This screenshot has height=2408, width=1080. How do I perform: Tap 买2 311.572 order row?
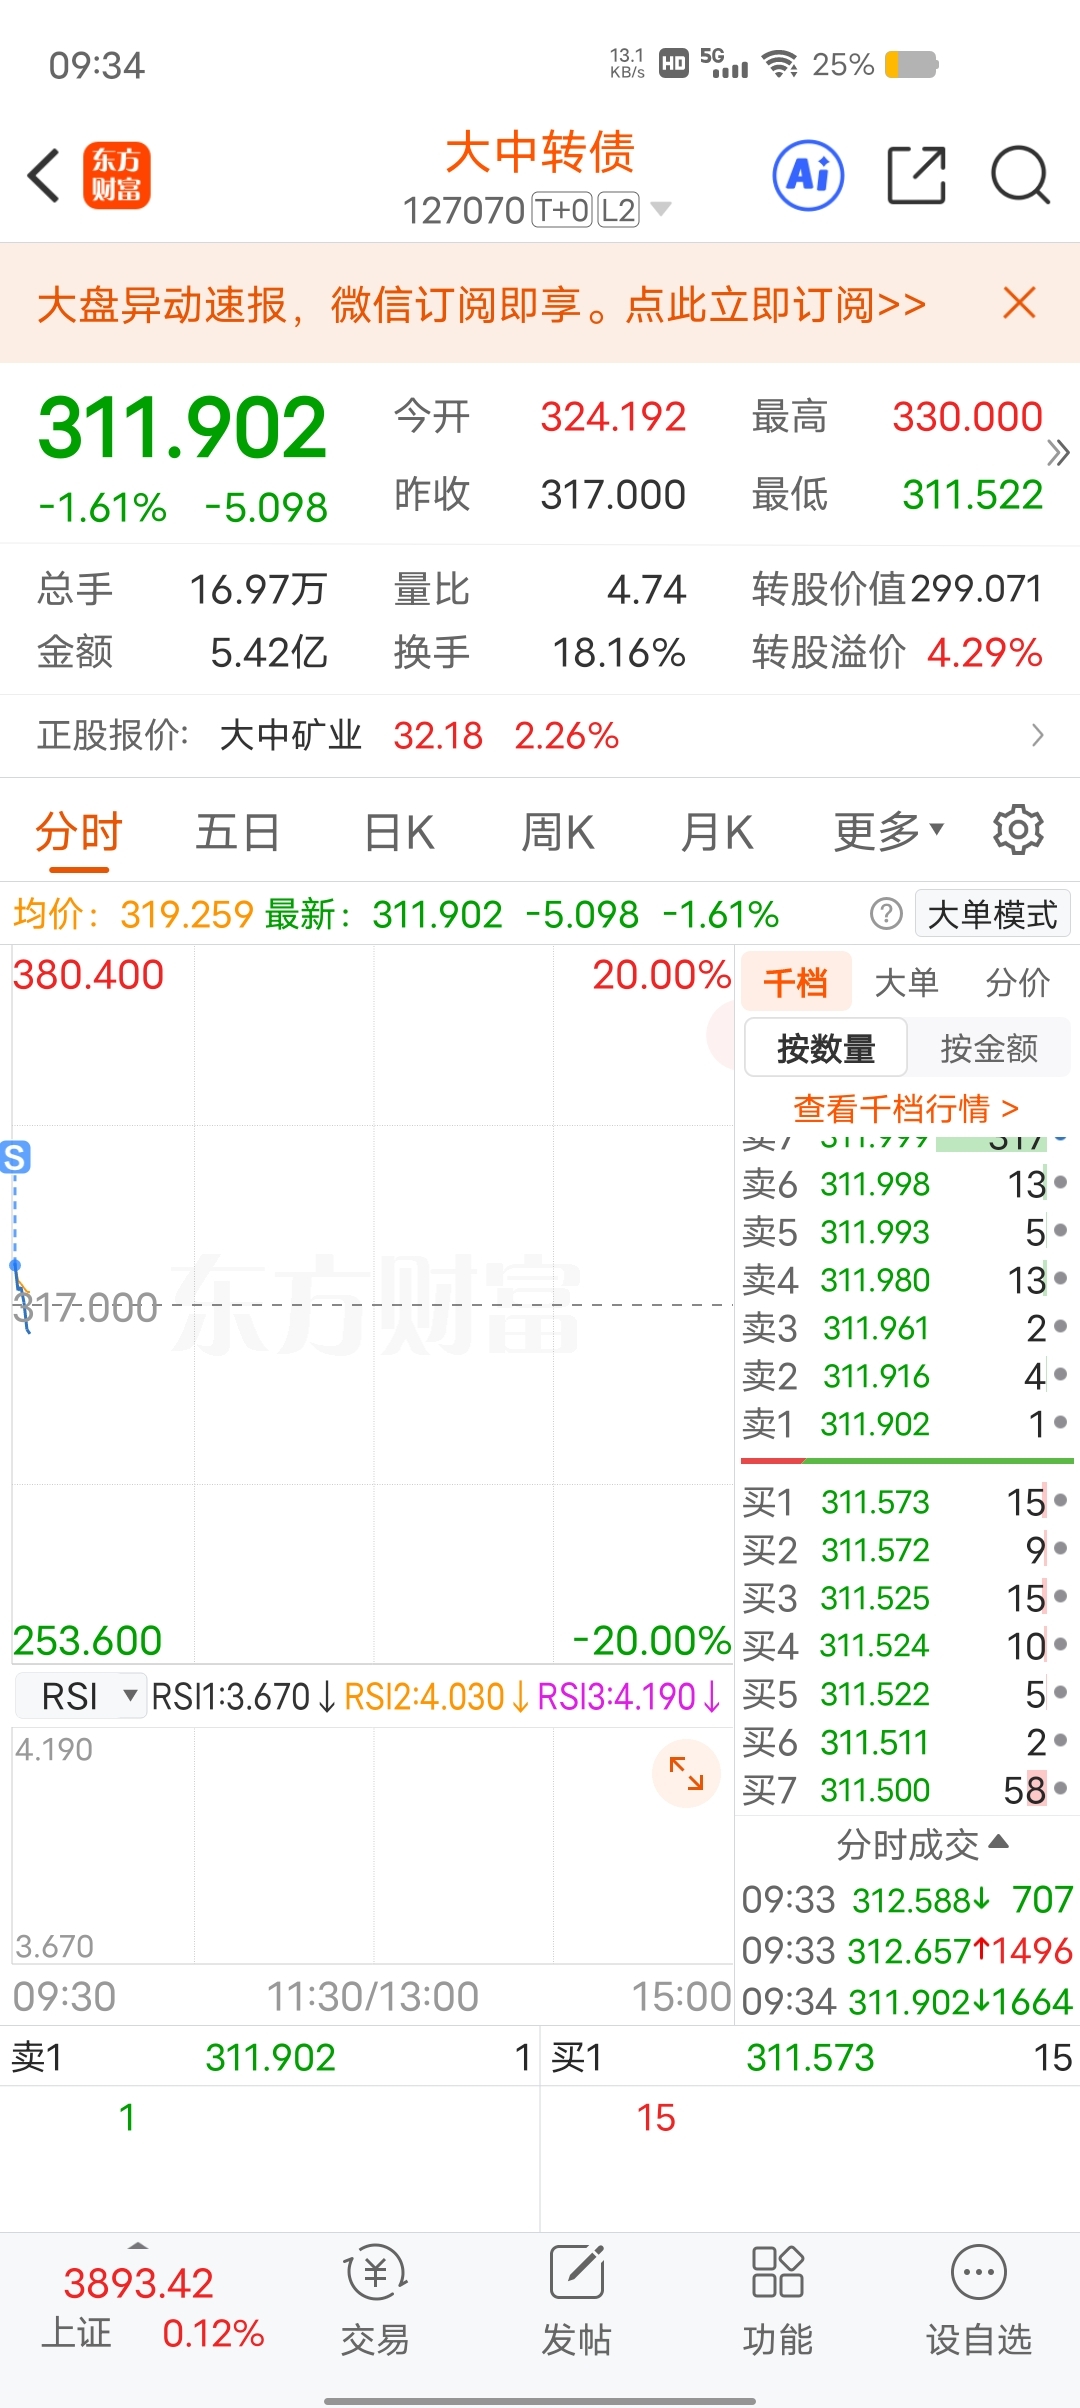click(905, 1550)
